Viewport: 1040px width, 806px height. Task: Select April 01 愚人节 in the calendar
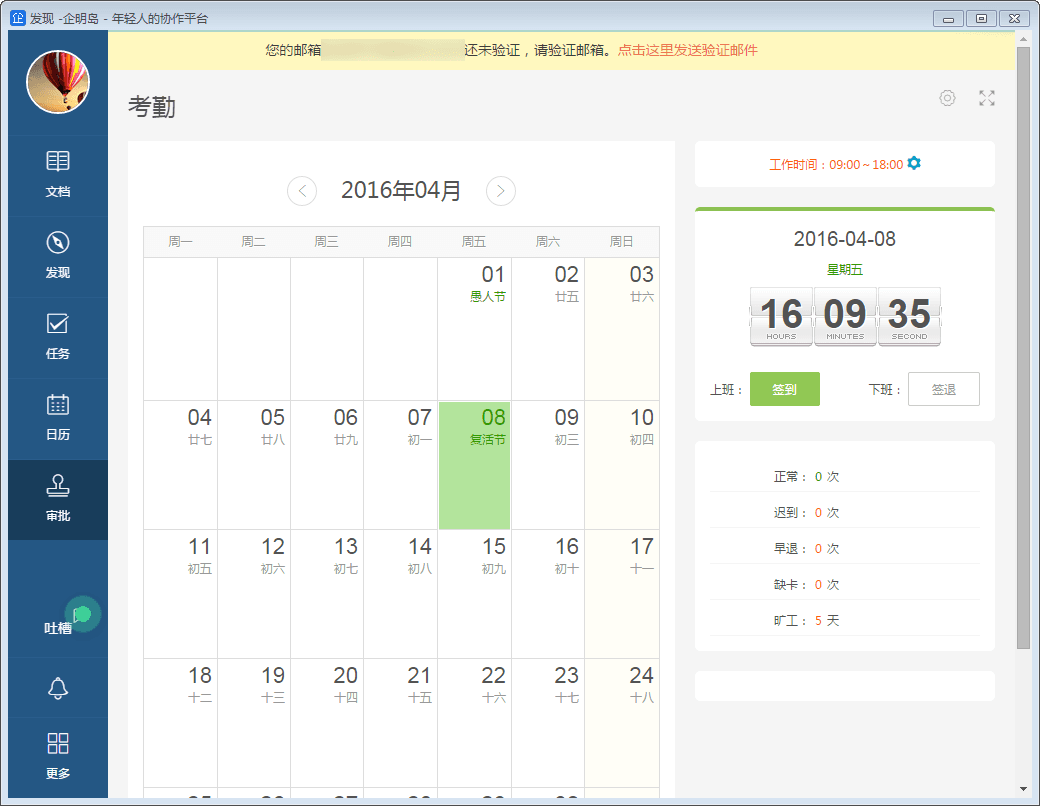point(474,329)
